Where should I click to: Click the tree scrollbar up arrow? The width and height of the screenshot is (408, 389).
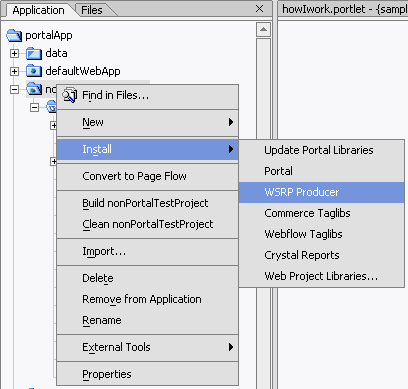263,30
